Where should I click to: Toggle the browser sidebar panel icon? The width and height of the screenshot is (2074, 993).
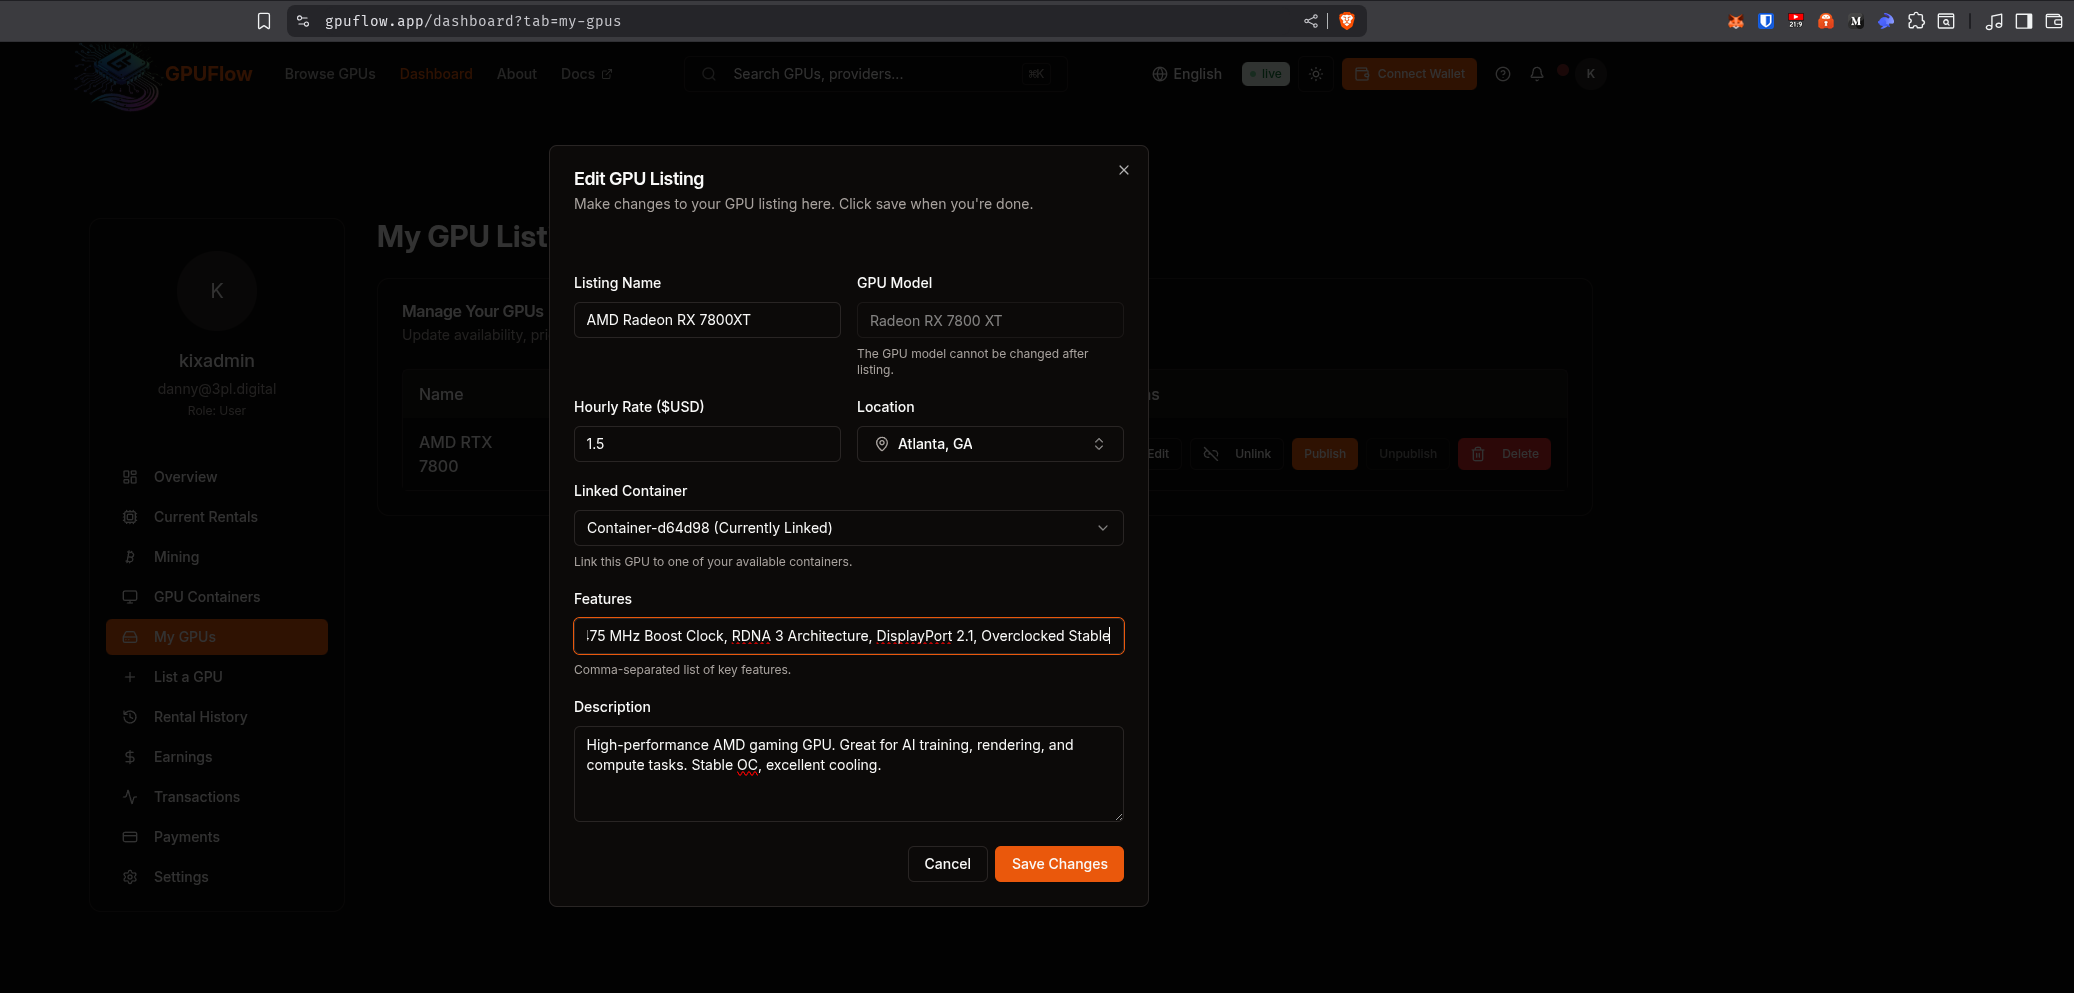pos(2024,21)
